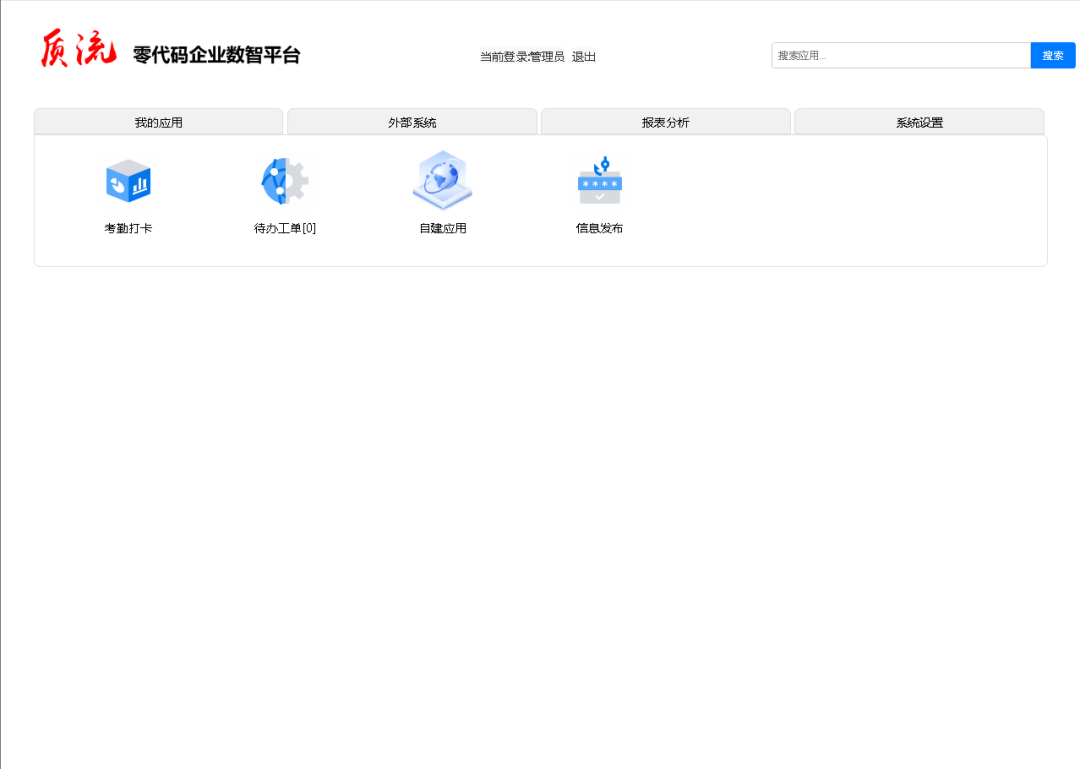The image size is (1080, 769).
Task: Click the 退出 logout link
Action: point(584,57)
